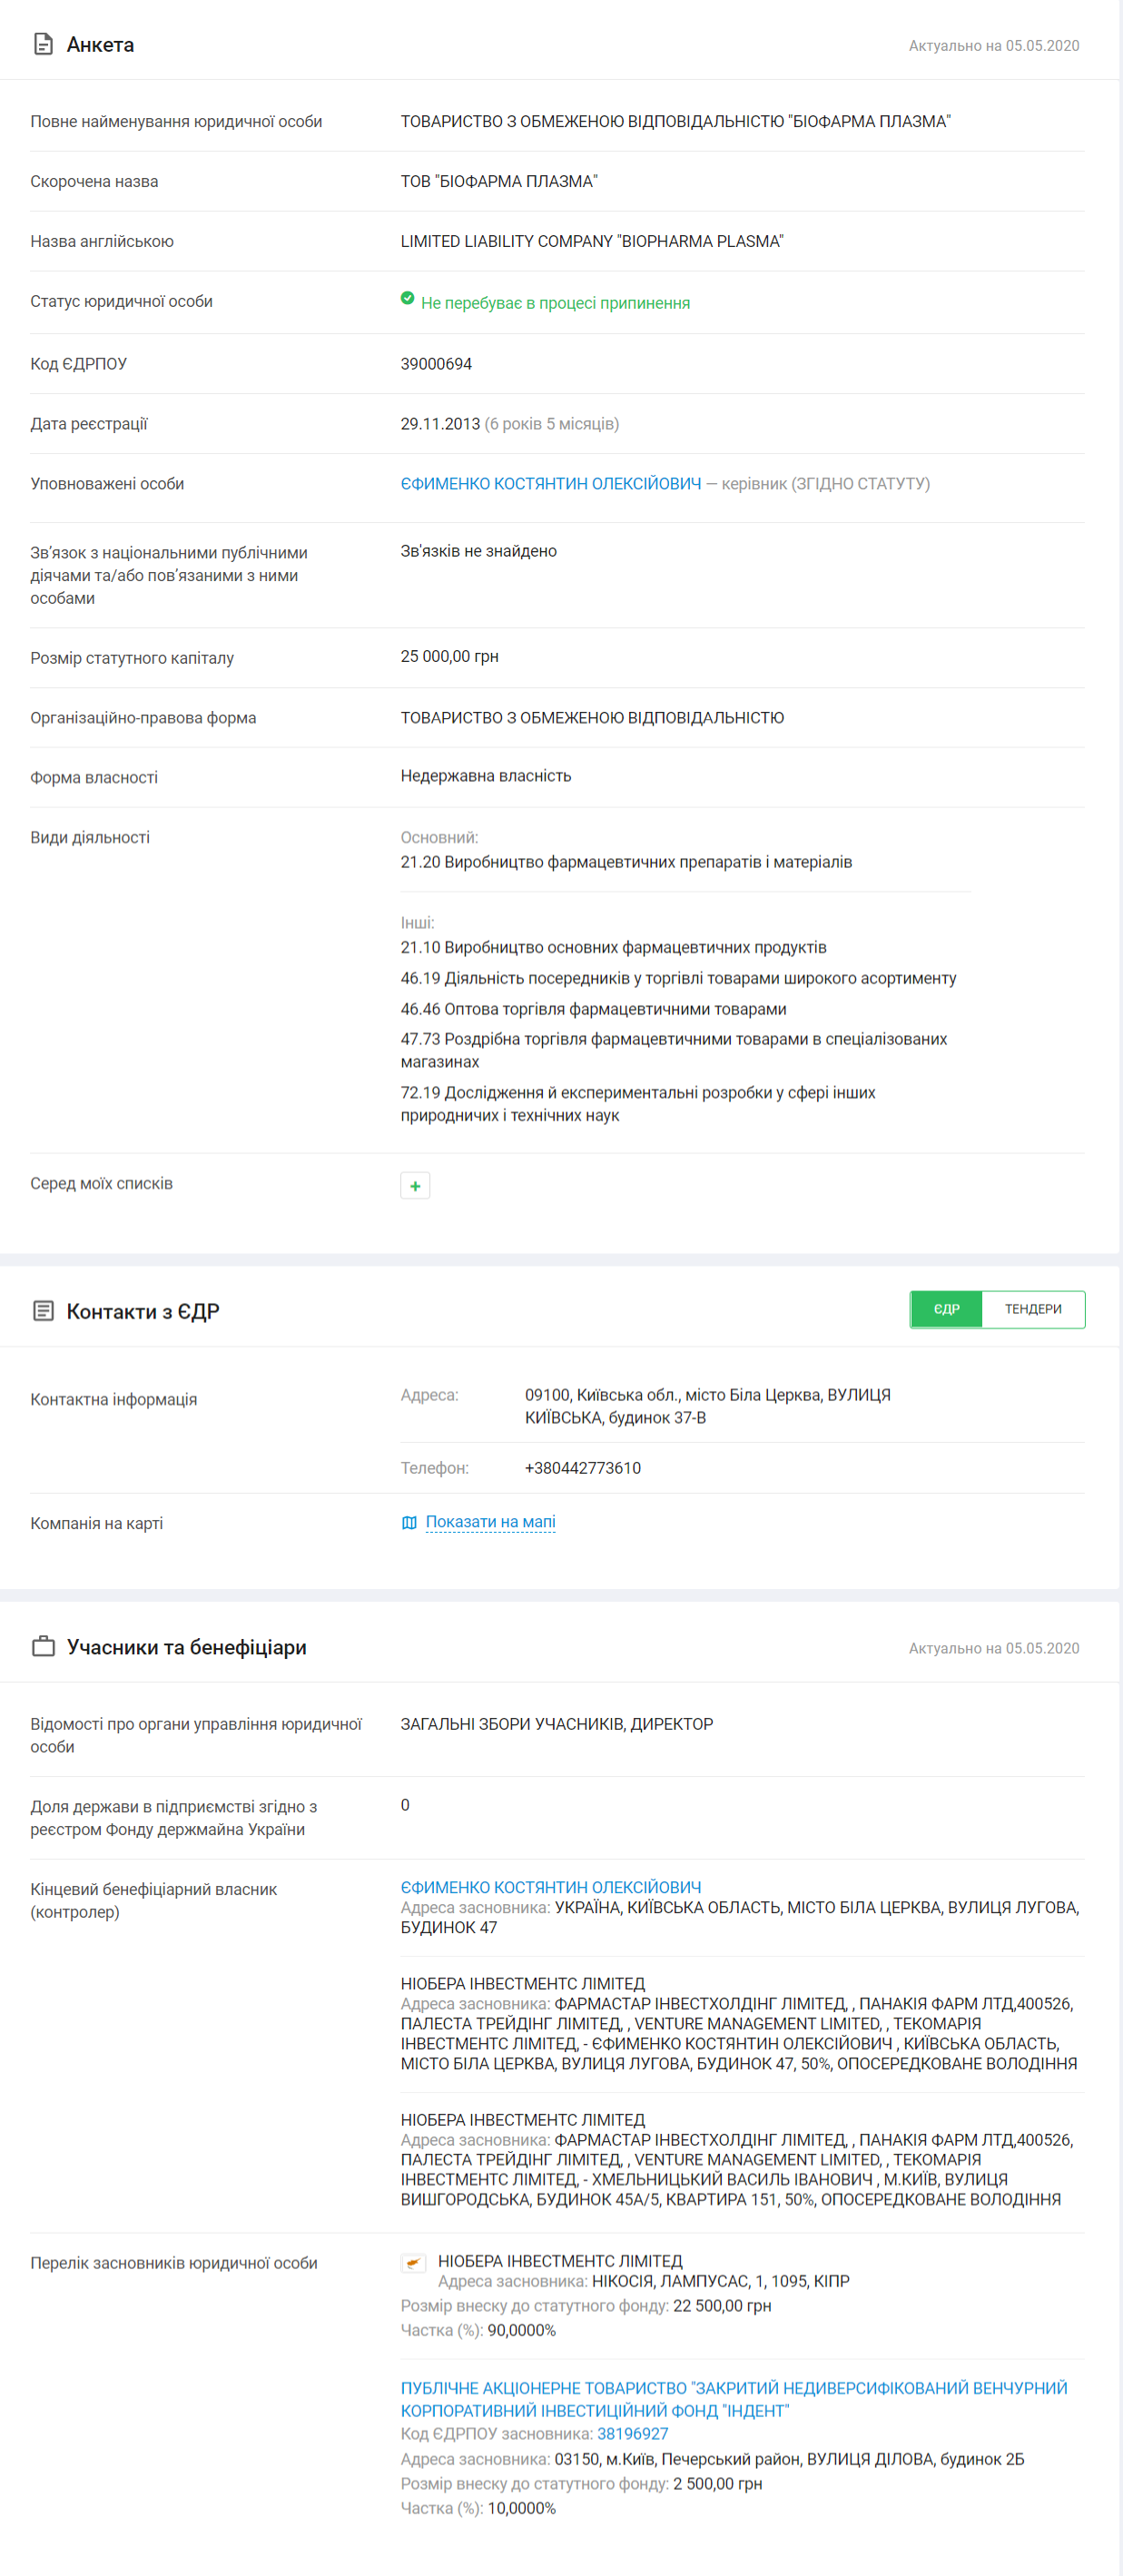The width and height of the screenshot is (1123, 2576).
Task: Click the Анкета section heading
Action: [100, 45]
